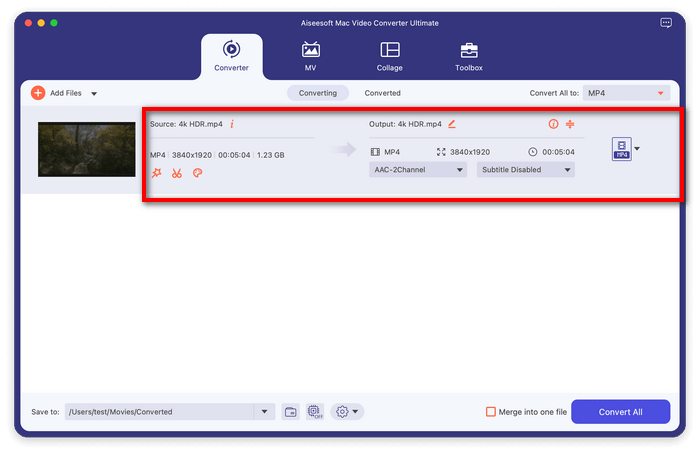
Task: Open the Subtitle Disabled dropdown
Action: (x=525, y=170)
